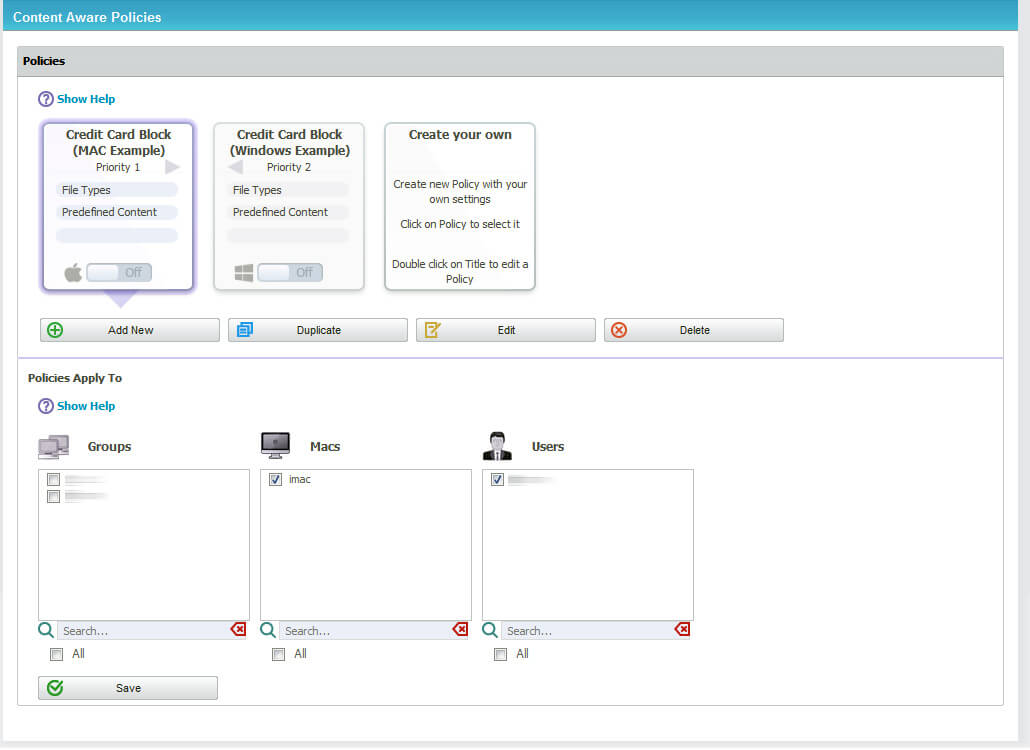Click the help icon under Policies header

click(45, 99)
